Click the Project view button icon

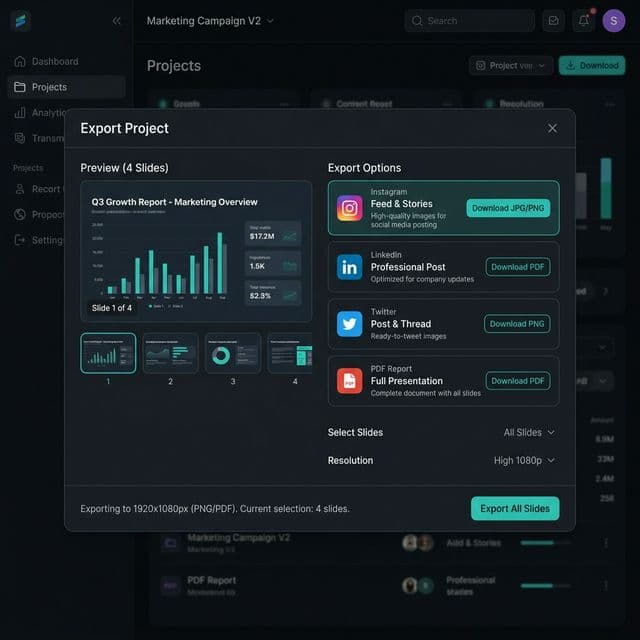point(481,66)
